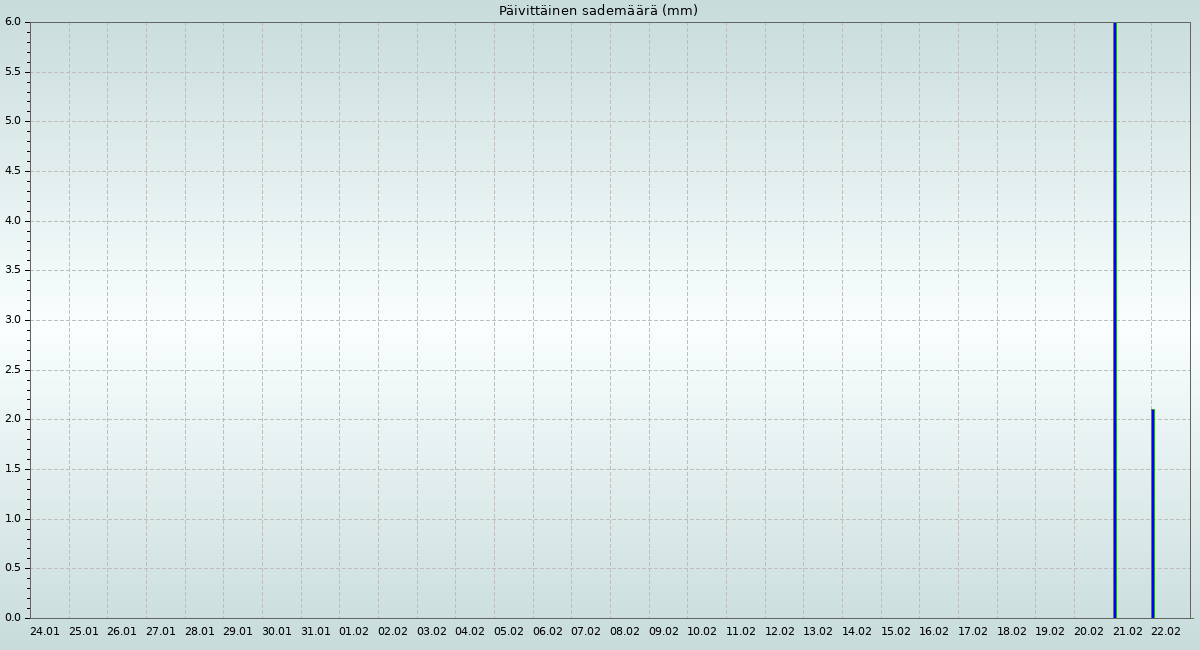Click the 01.02 date on the x-axis
Image resolution: width=1200 pixels, height=650 pixels.
point(354,632)
